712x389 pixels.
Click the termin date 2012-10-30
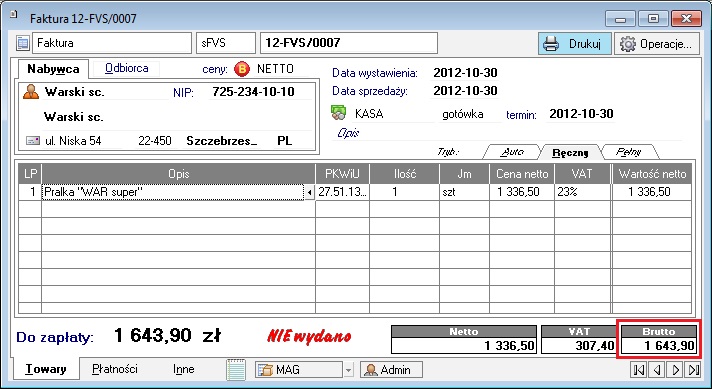(x=581, y=113)
